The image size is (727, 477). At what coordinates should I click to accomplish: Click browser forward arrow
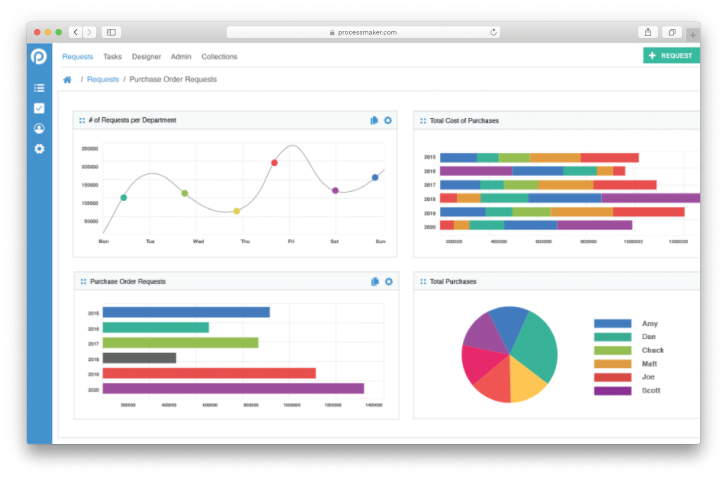[x=89, y=32]
